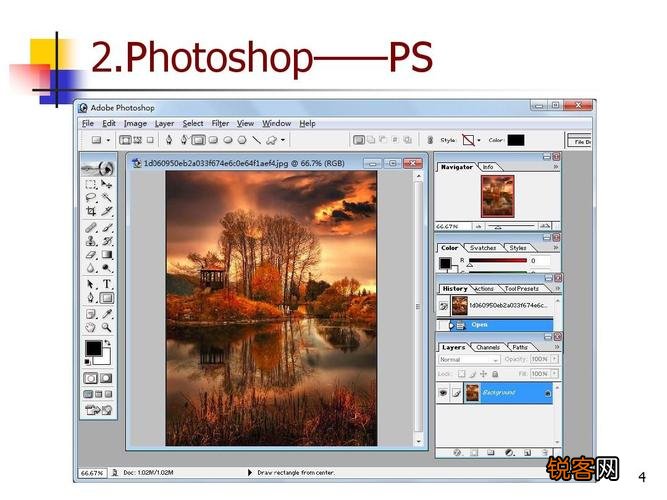Select the Clone Stamp tool
667x500 pixels.
coord(90,241)
